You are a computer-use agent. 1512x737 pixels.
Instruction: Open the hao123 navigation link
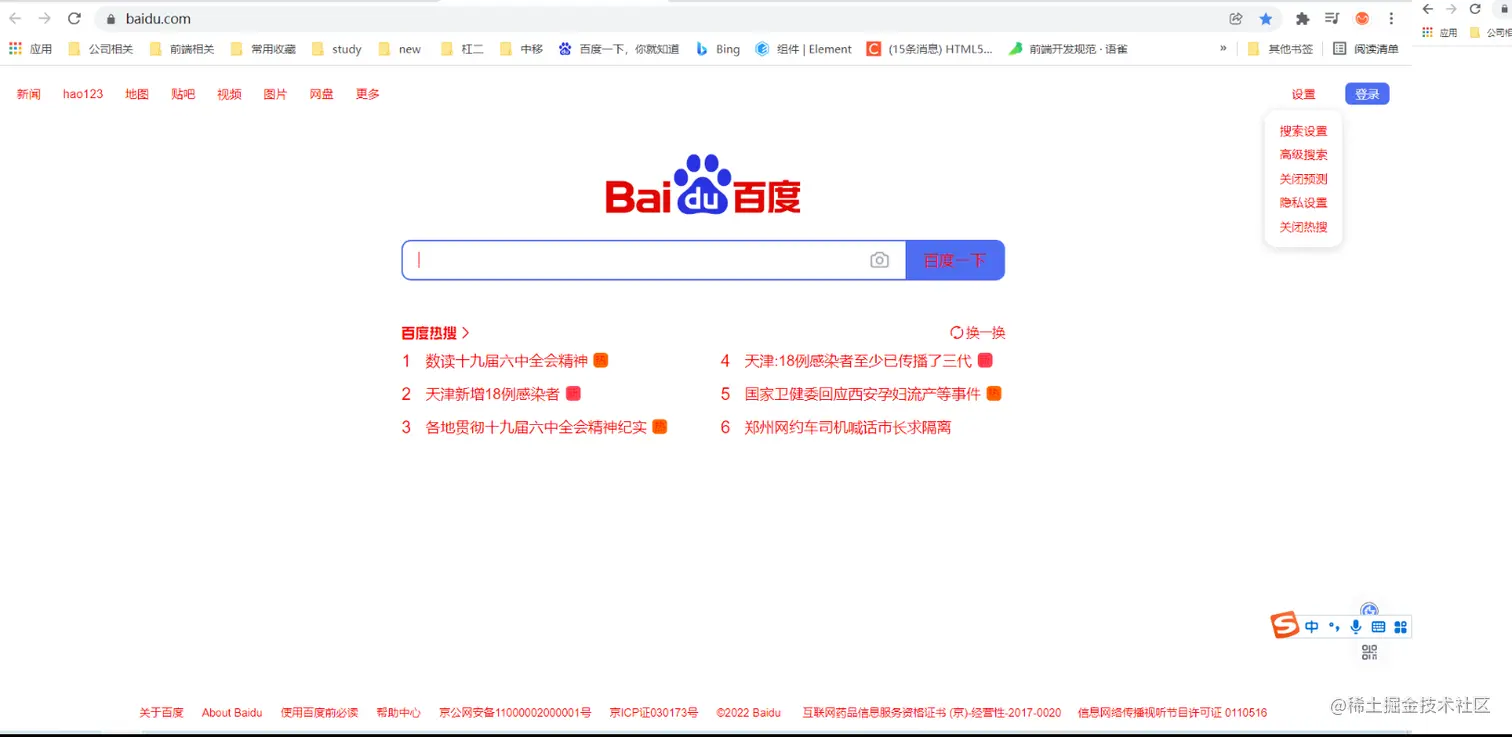(x=83, y=94)
